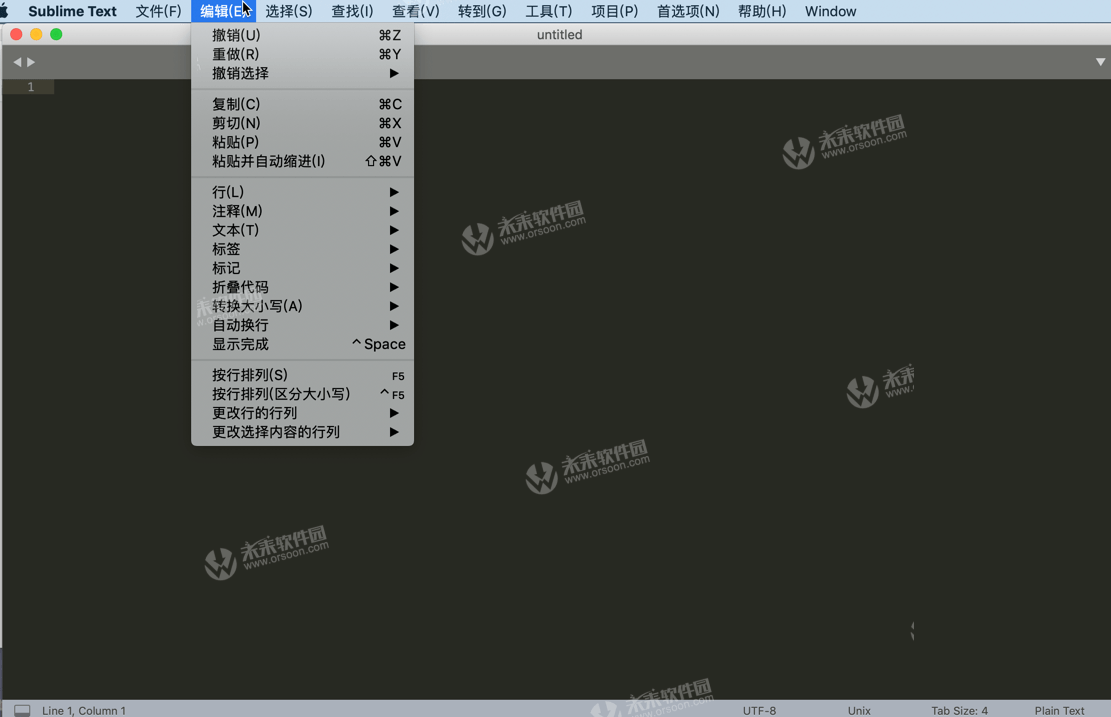Expand the 更改行的行列 submenu
This screenshot has height=717, width=1111.
tap(303, 413)
